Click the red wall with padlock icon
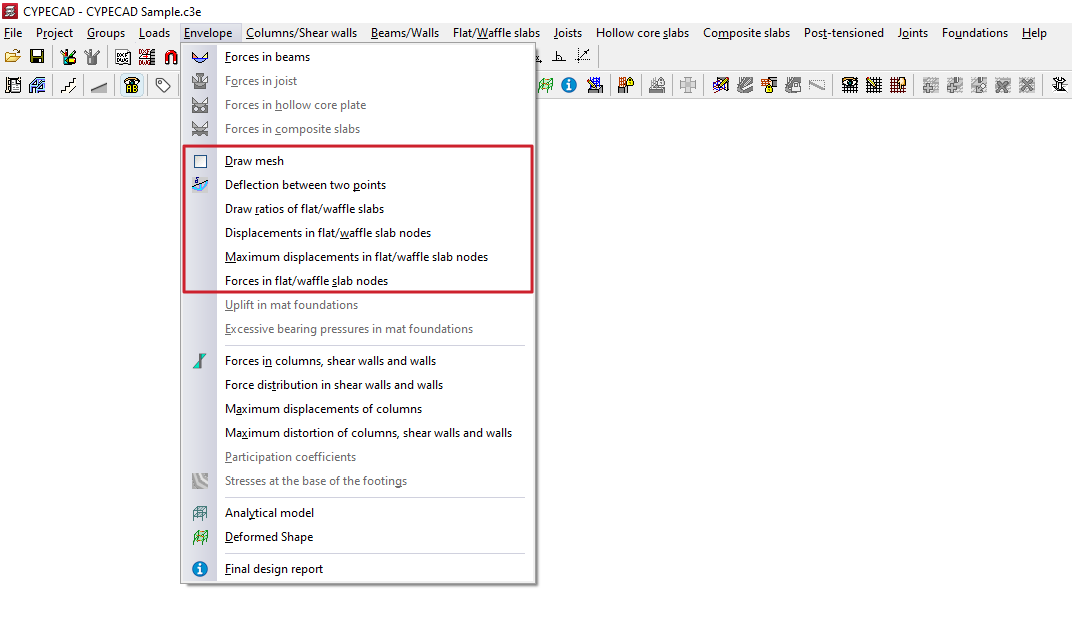 pos(626,85)
